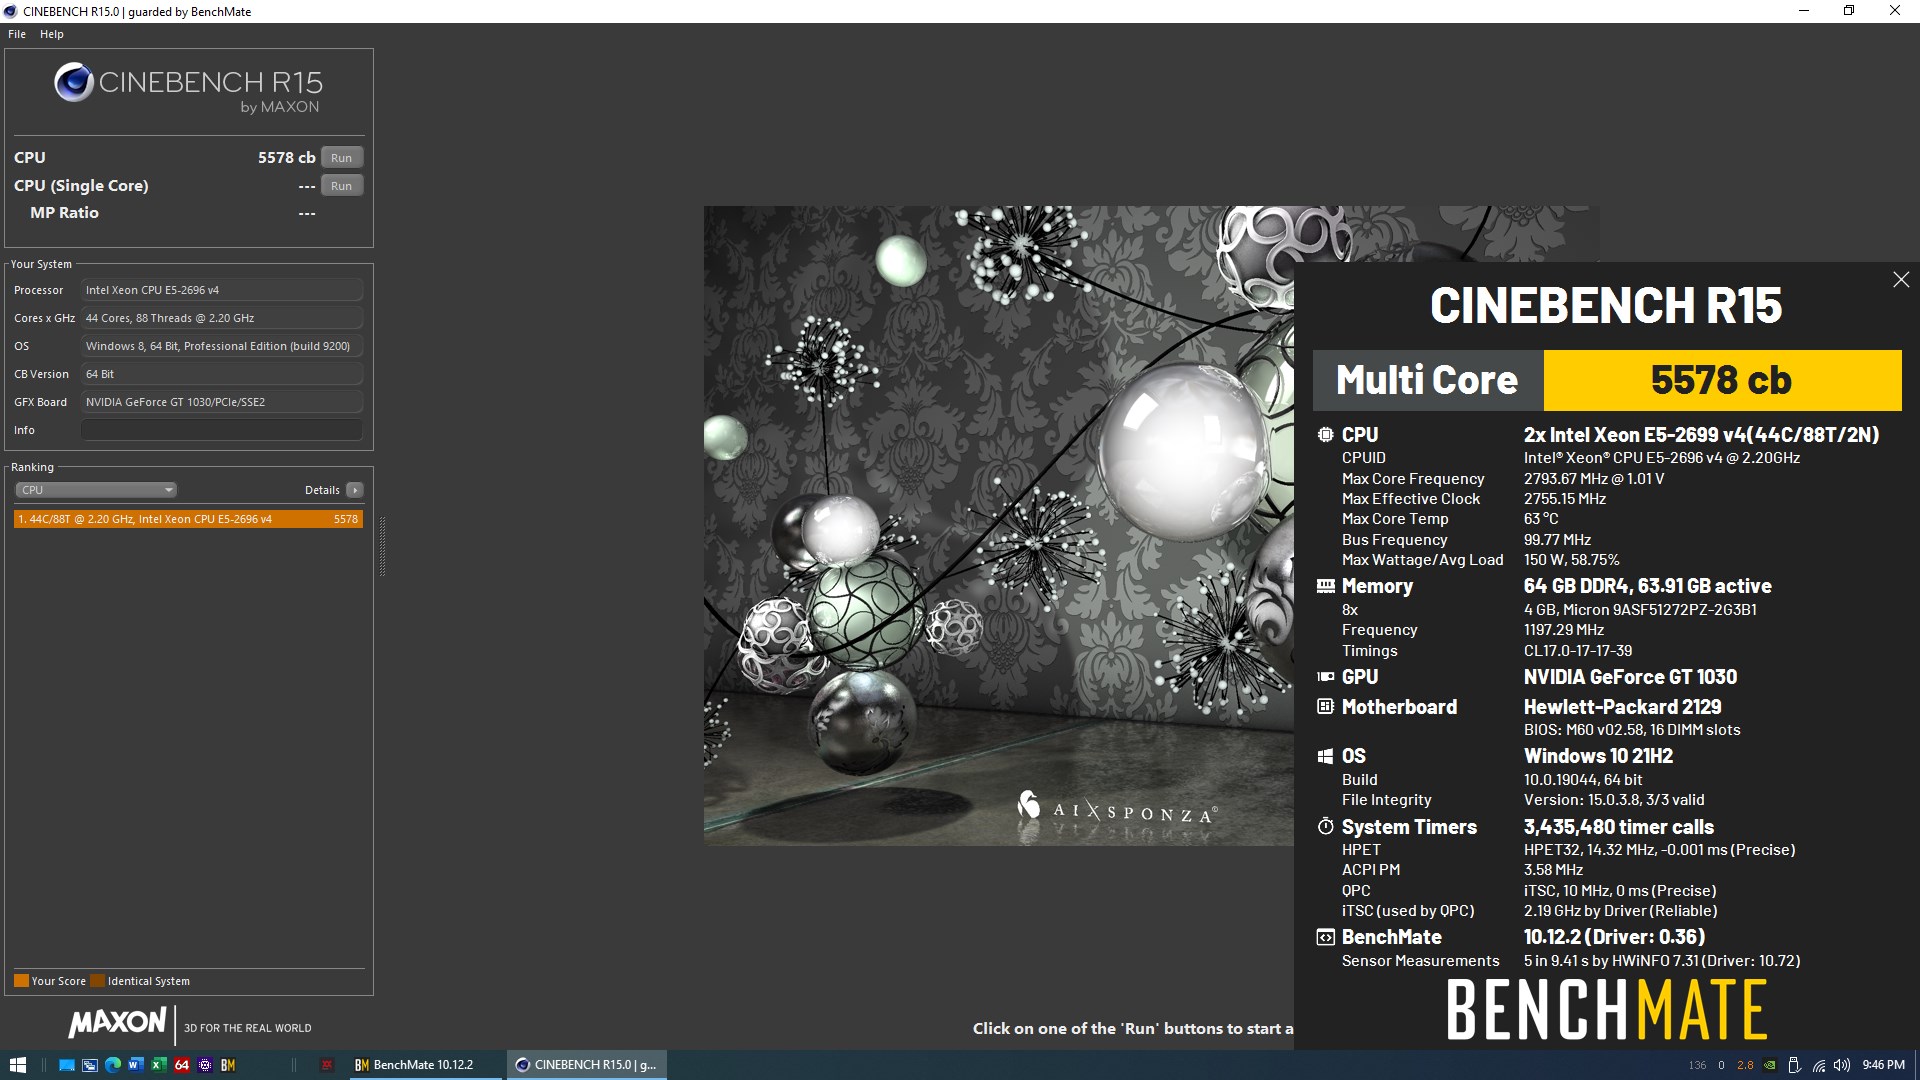Click the BENCHMATE logo in overlay
This screenshot has width=1920, height=1080.
1606,1010
